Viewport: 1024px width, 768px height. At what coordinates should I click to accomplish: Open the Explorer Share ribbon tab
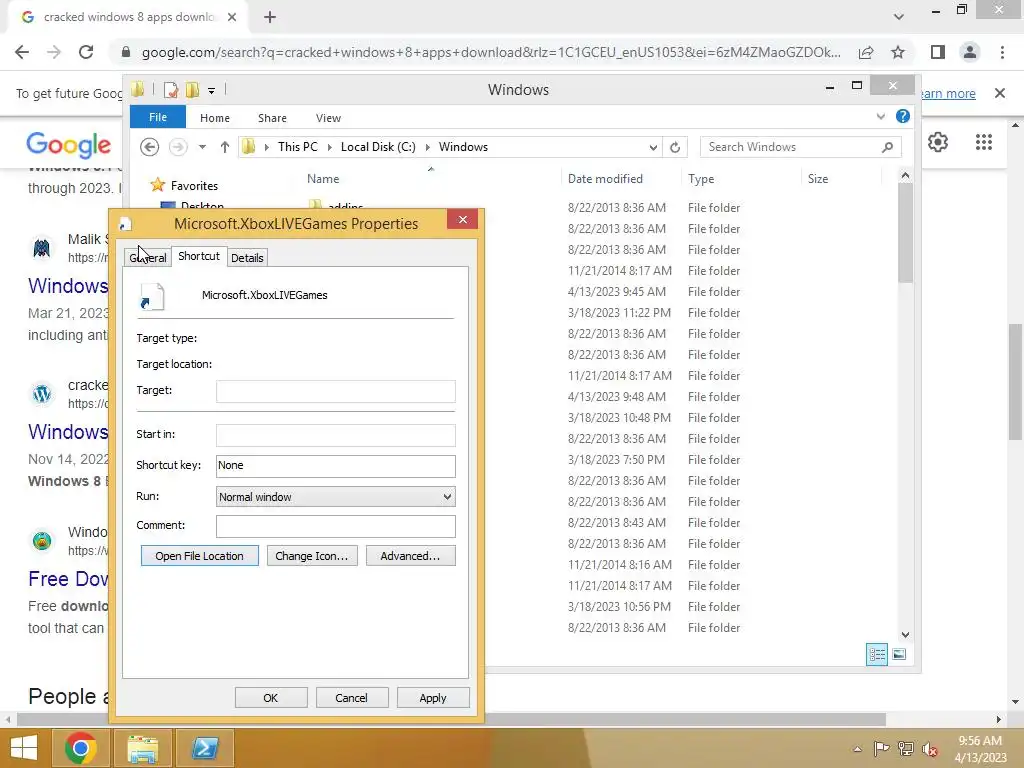pos(272,118)
